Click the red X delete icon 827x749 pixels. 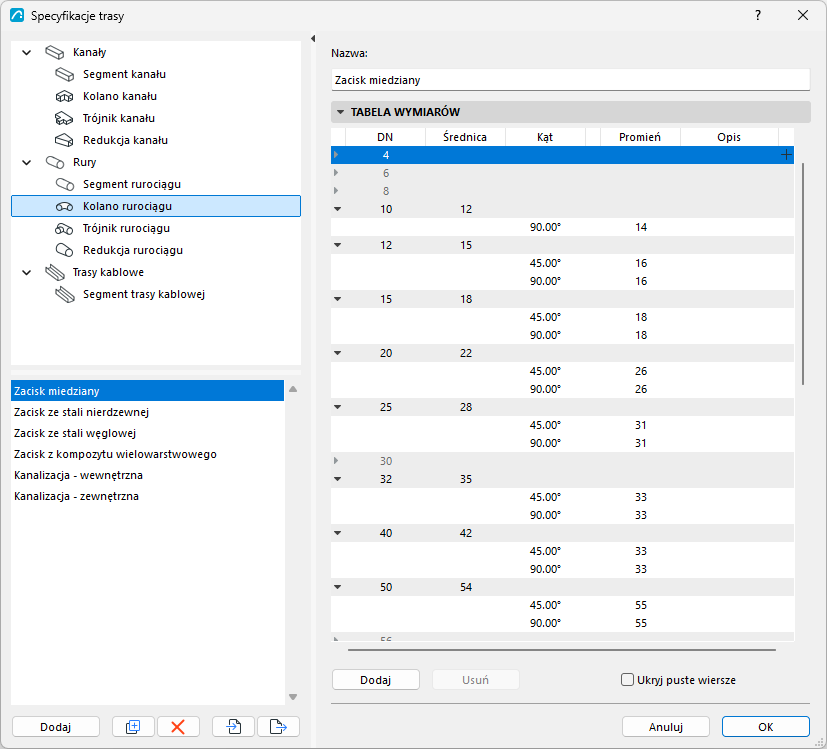(x=178, y=727)
